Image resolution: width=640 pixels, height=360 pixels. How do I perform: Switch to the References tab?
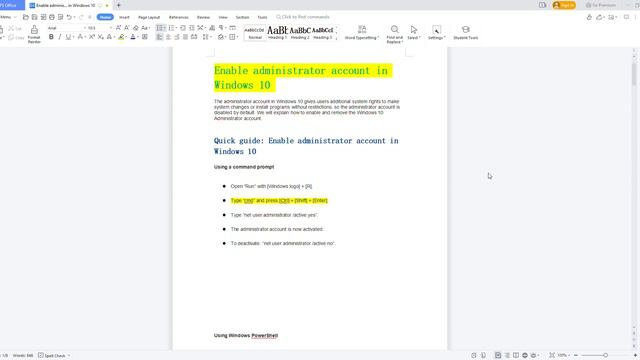point(179,17)
